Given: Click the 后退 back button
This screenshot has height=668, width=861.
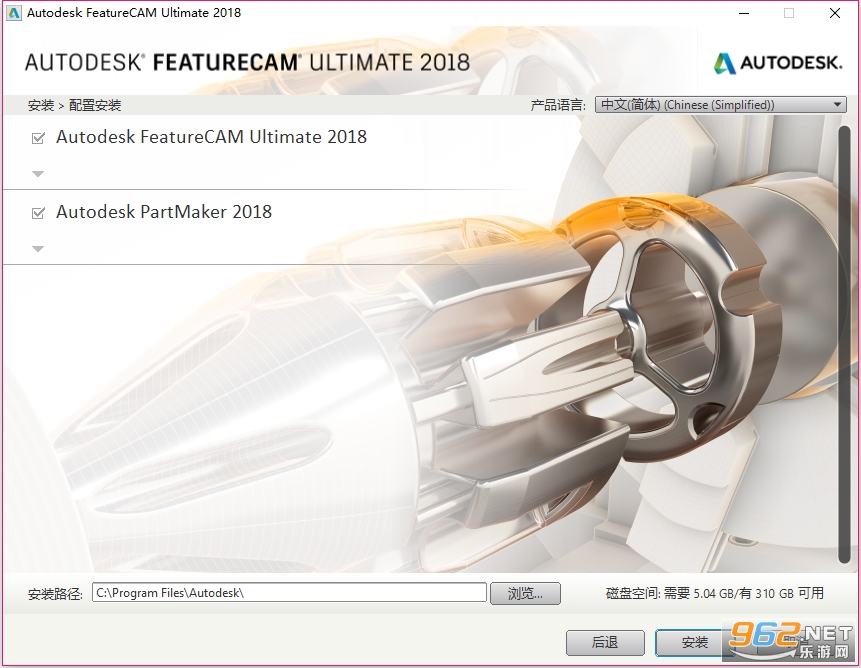Looking at the screenshot, I should coord(605,642).
